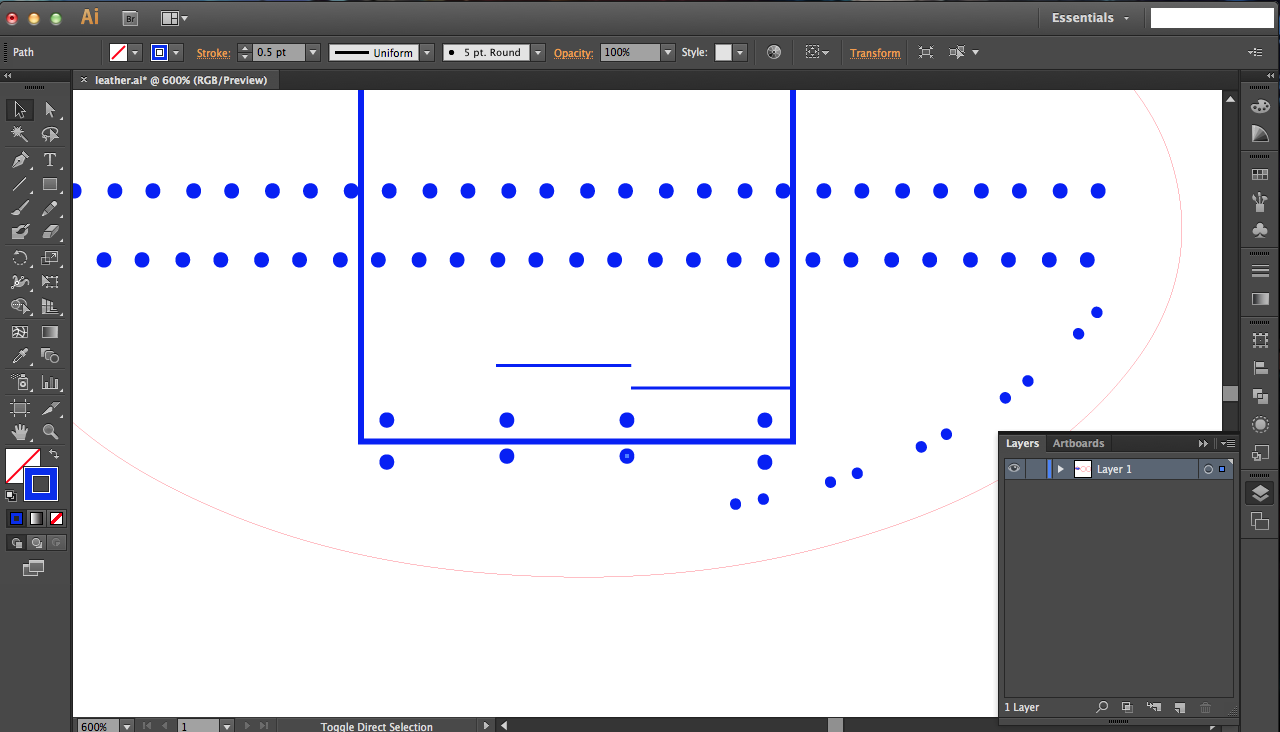The image size is (1280, 732).
Task: Open the 5 pt. Round brush dropdown
Action: pos(538,53)
